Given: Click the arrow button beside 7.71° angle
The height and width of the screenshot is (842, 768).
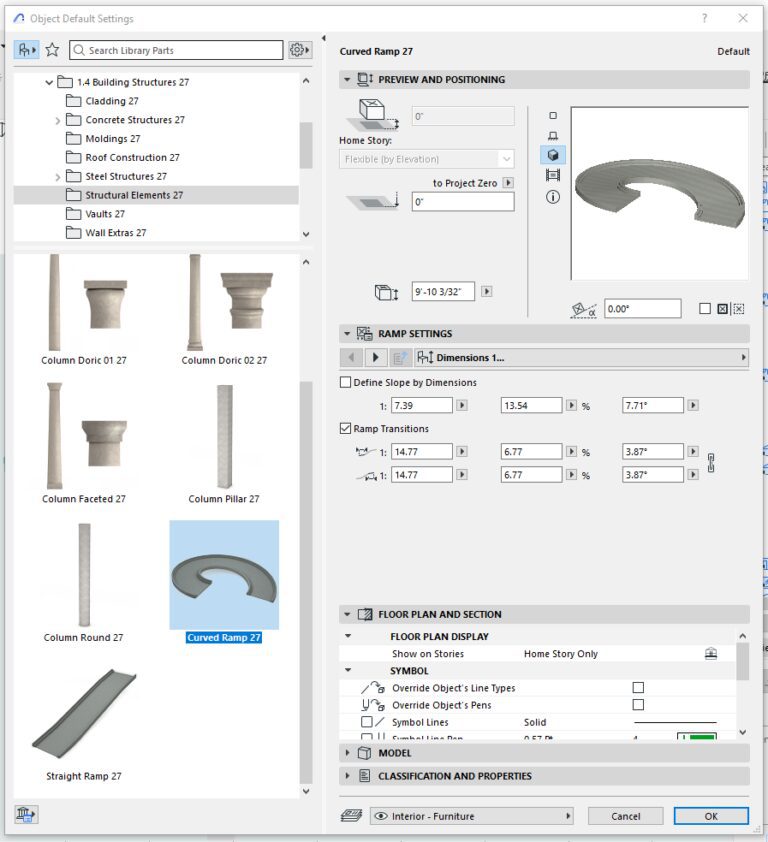Looking at the screenshot, I should coord(693,405).
